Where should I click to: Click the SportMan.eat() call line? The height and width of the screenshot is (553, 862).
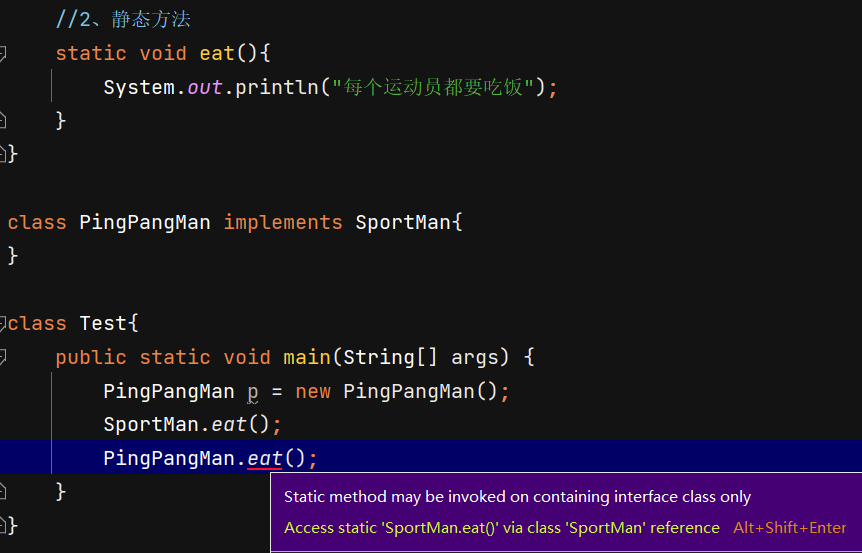[x=192, y=424]
